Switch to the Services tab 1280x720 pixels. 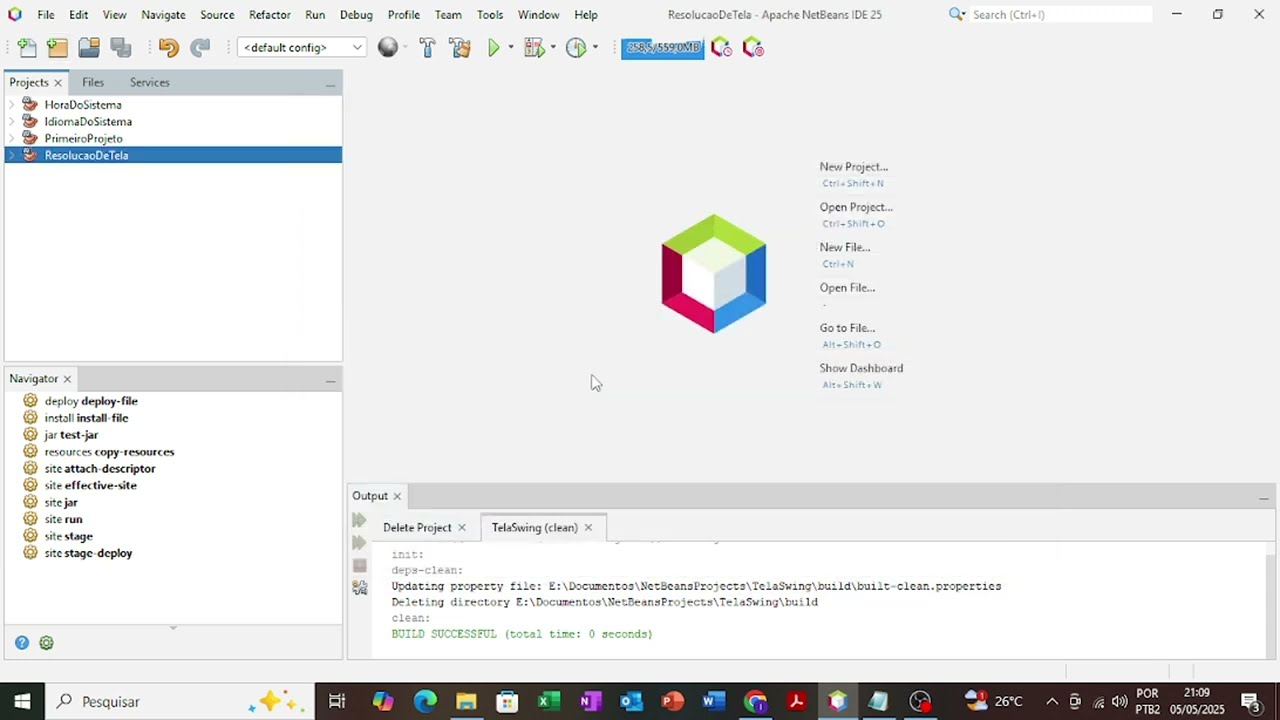149,83
